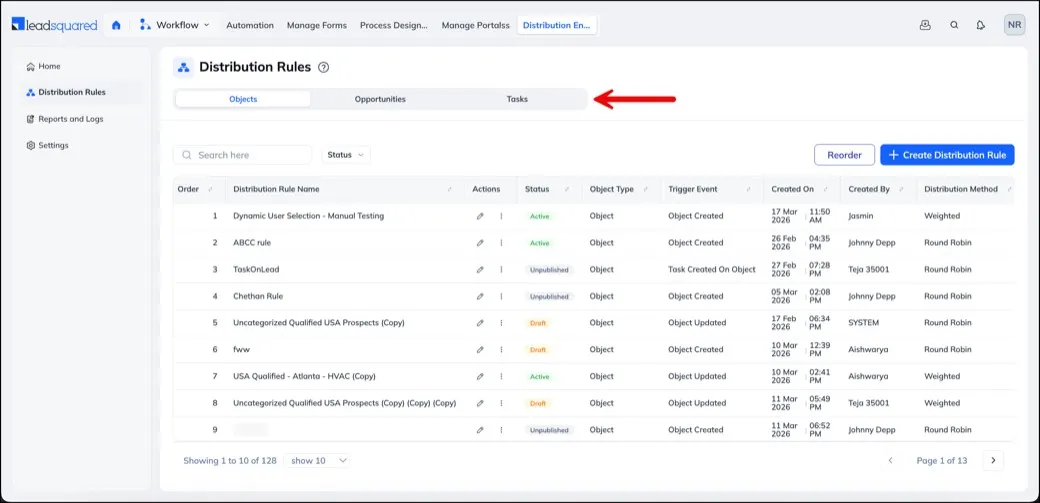Select the Distribution En... tab
This screenshot has height=503, width=1040.
557,25
